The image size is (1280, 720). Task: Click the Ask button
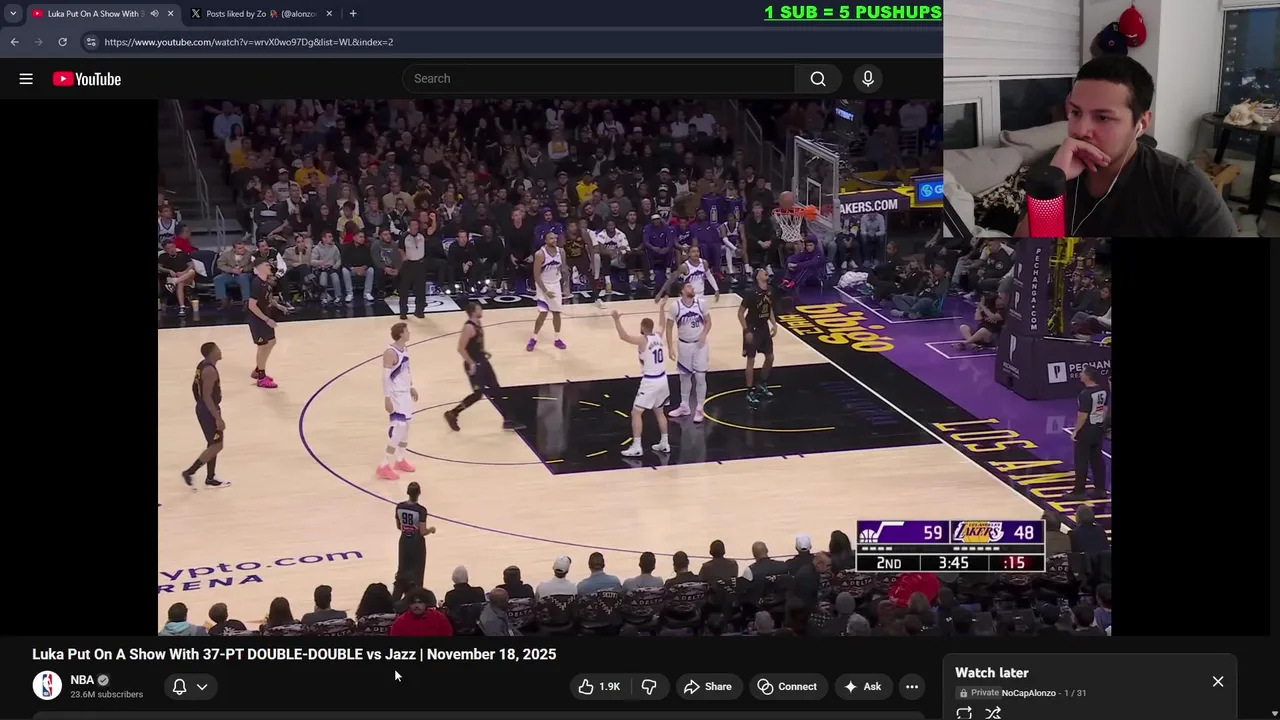pyautogui.click(x=862, y=687)
